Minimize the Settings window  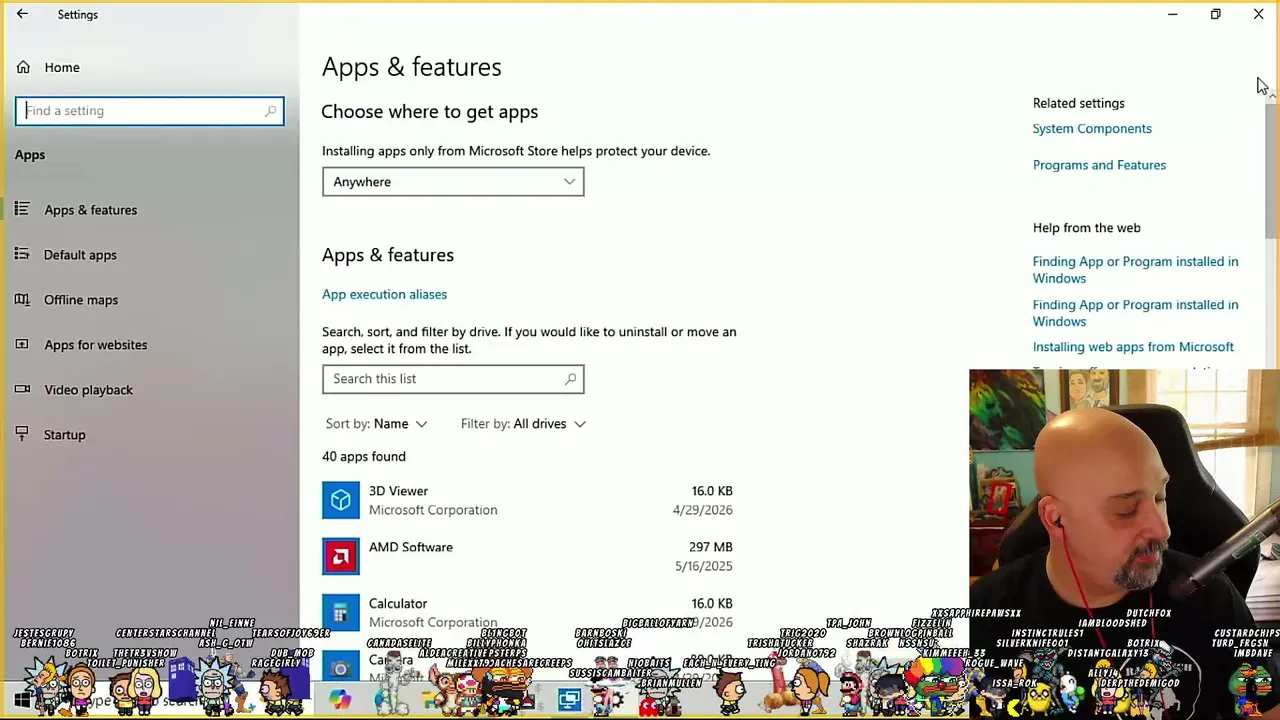(1172, 14)
